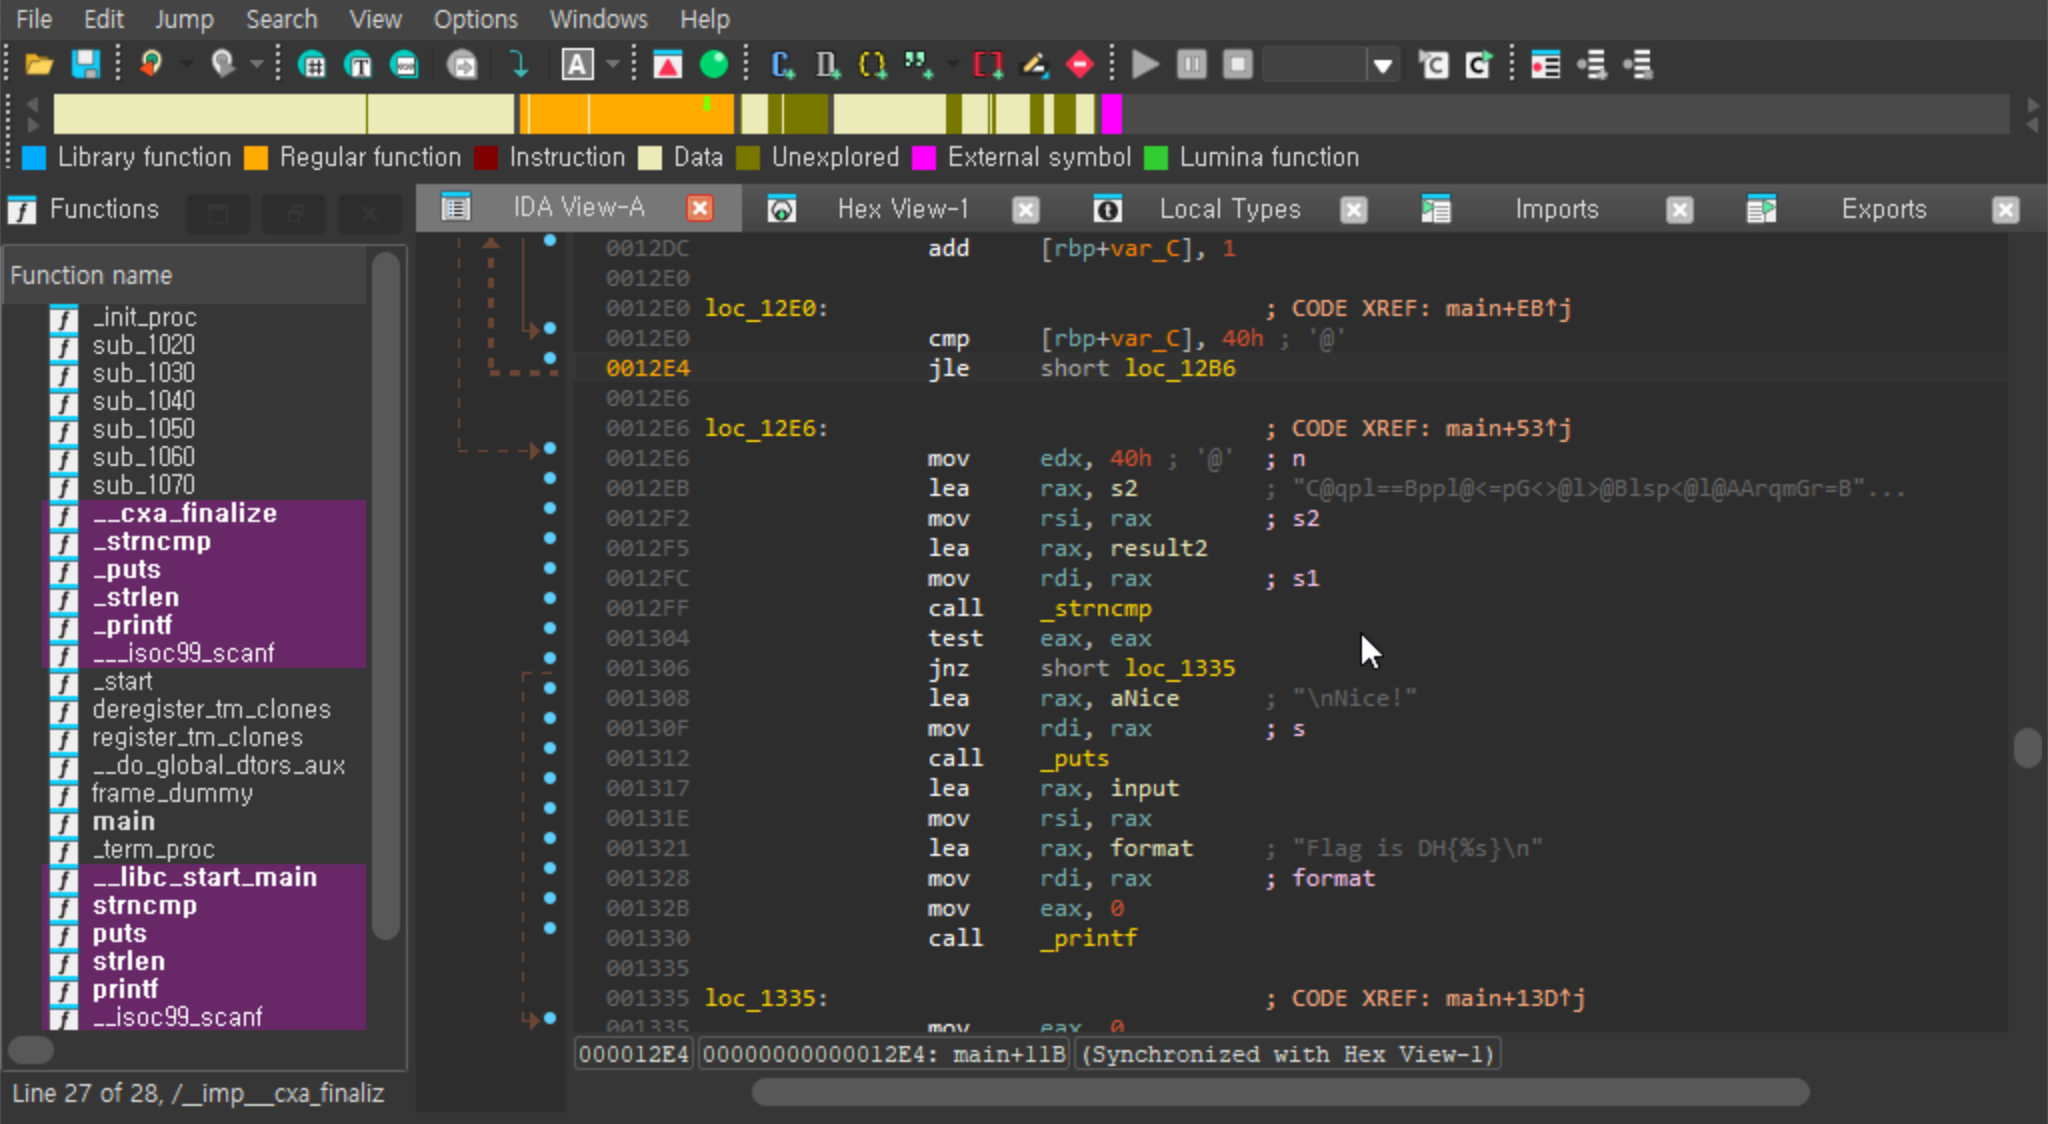Click the open file folder icon
Viewport: 2048px width, 1124px height.
click(39, 66)
